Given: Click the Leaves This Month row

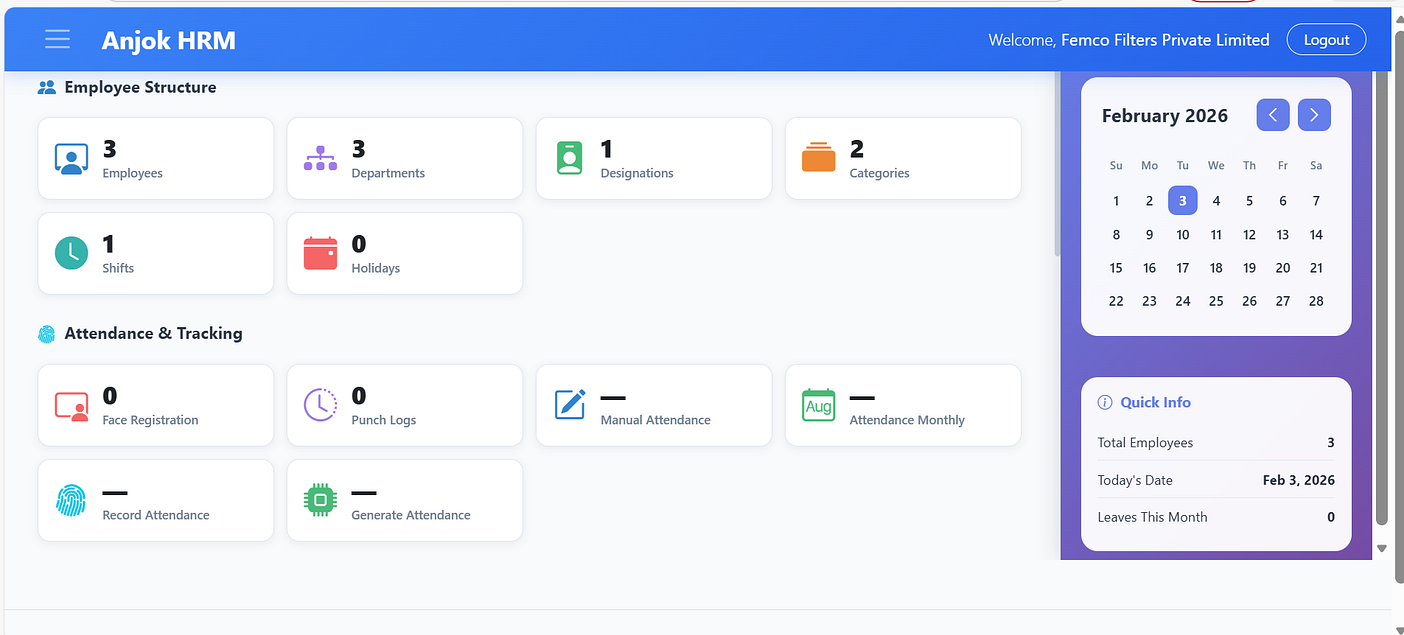Looking at the screenshot, I should tap(1216, 517).
